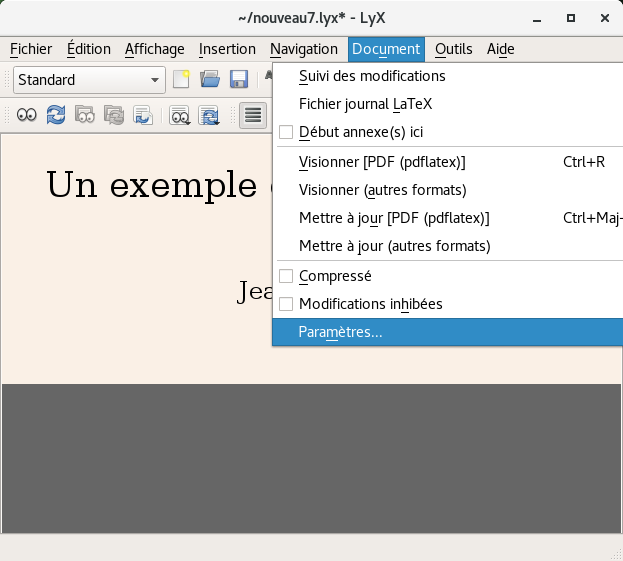Close the open Document menu
623x561 pixels.
pyautogui.click(x=386, y=49)
